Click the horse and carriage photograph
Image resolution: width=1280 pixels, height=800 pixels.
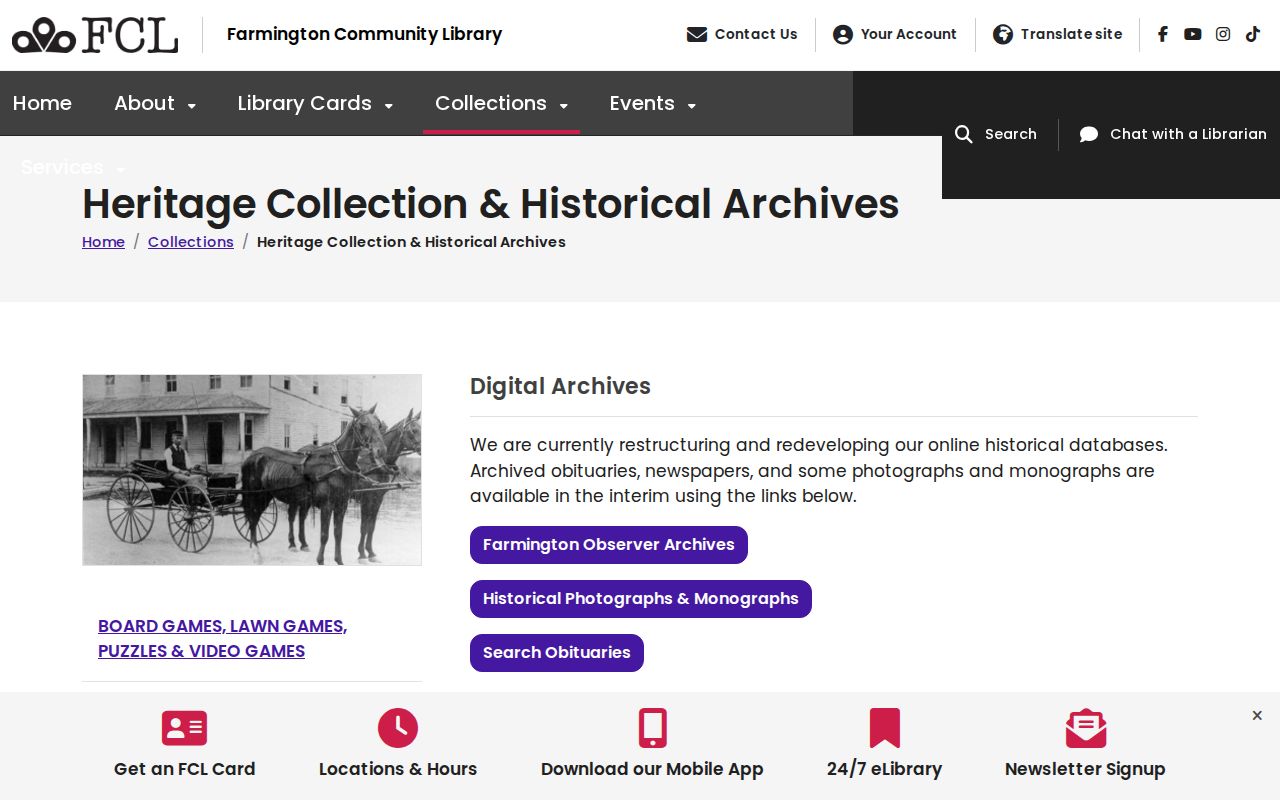(252, 470)
